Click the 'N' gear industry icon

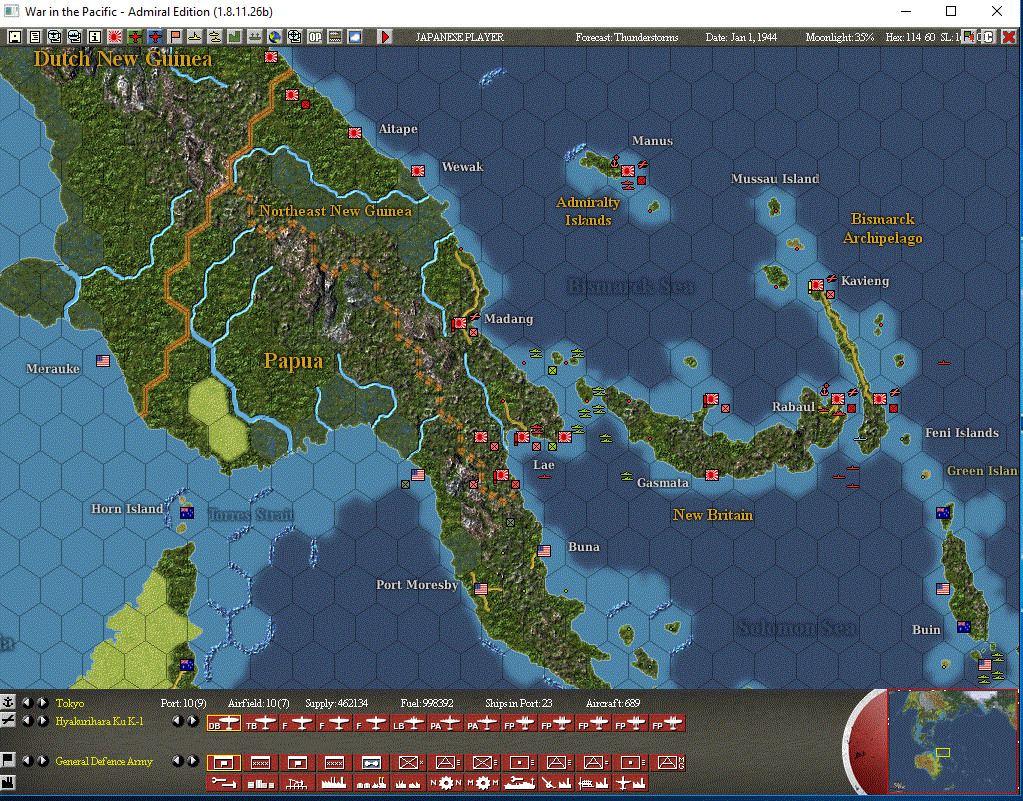pyautogui.click(x=446, y=783)
